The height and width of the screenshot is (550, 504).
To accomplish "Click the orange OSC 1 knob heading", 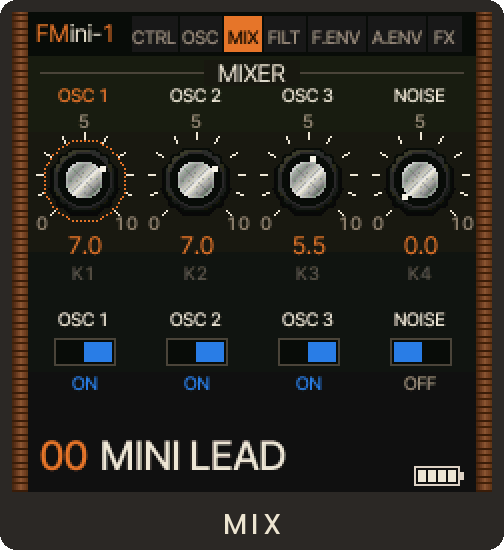I will (x=83, y=95).
